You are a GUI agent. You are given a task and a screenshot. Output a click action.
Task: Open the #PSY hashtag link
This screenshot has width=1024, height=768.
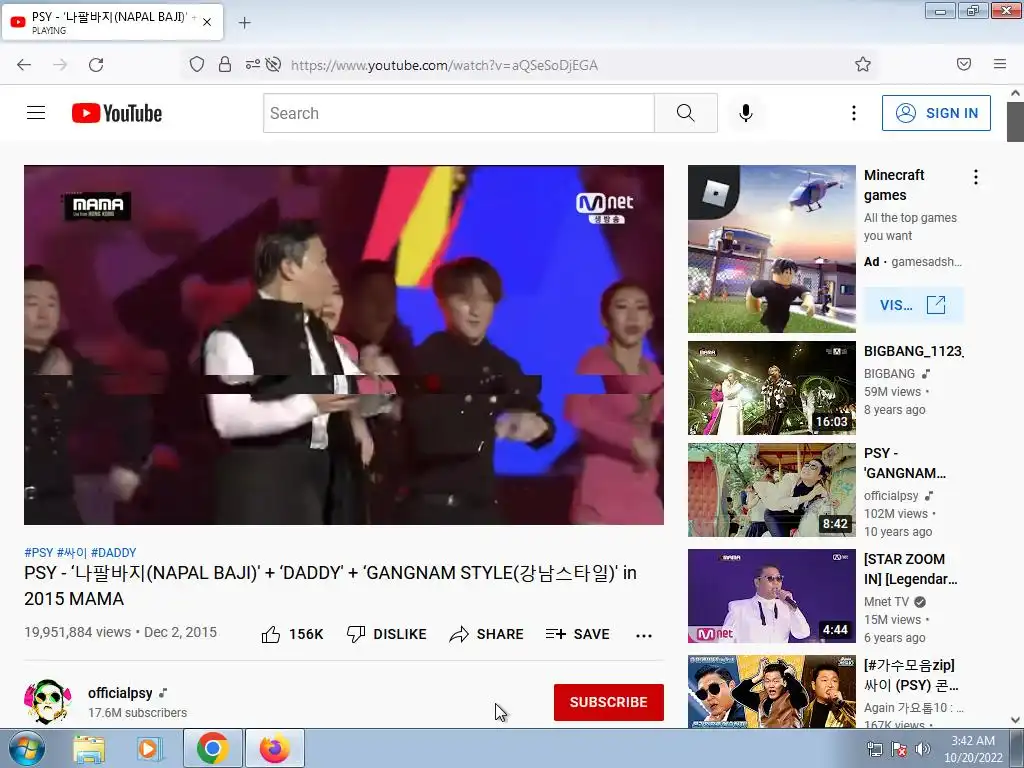point(39,552)
